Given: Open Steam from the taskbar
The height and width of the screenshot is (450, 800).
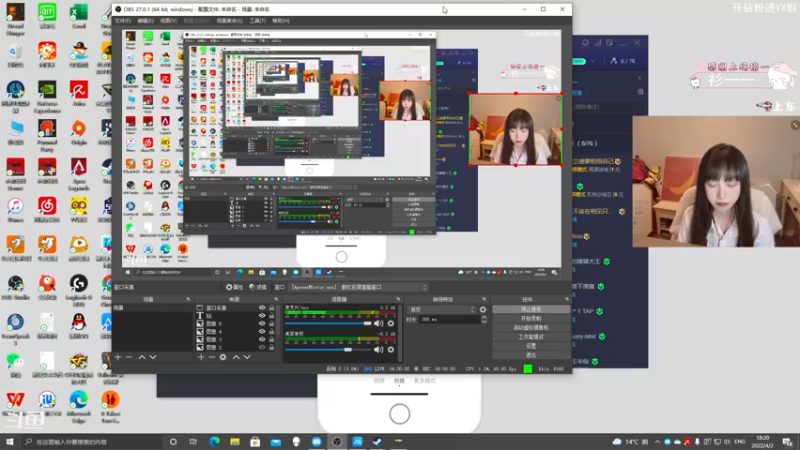Looking at the screenshot, I should point(378,441).
